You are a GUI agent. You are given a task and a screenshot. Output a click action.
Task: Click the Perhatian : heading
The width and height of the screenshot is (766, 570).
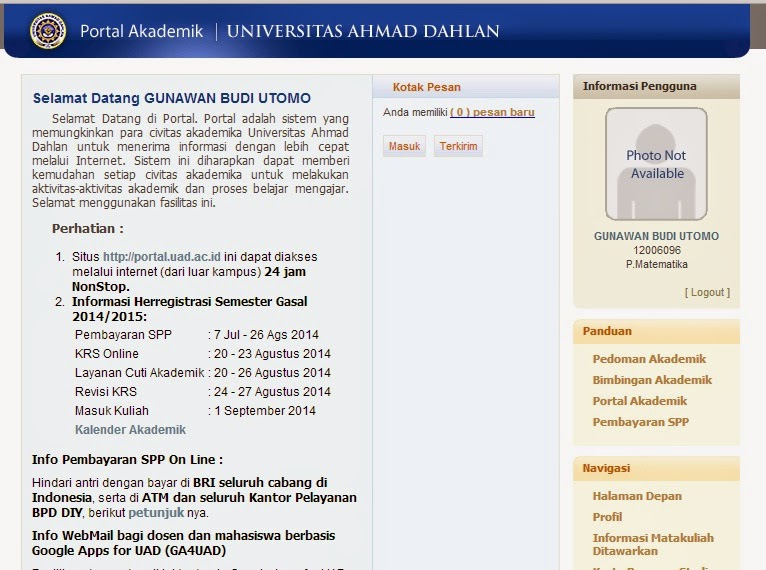[x=87, y=229]
